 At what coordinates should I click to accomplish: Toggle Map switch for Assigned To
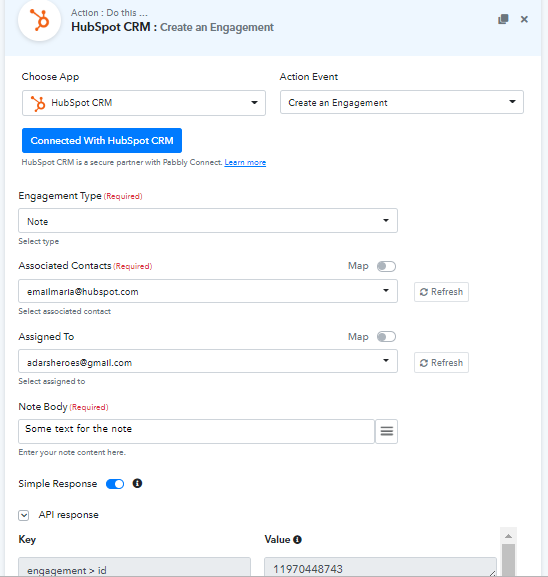click(386, 337)
